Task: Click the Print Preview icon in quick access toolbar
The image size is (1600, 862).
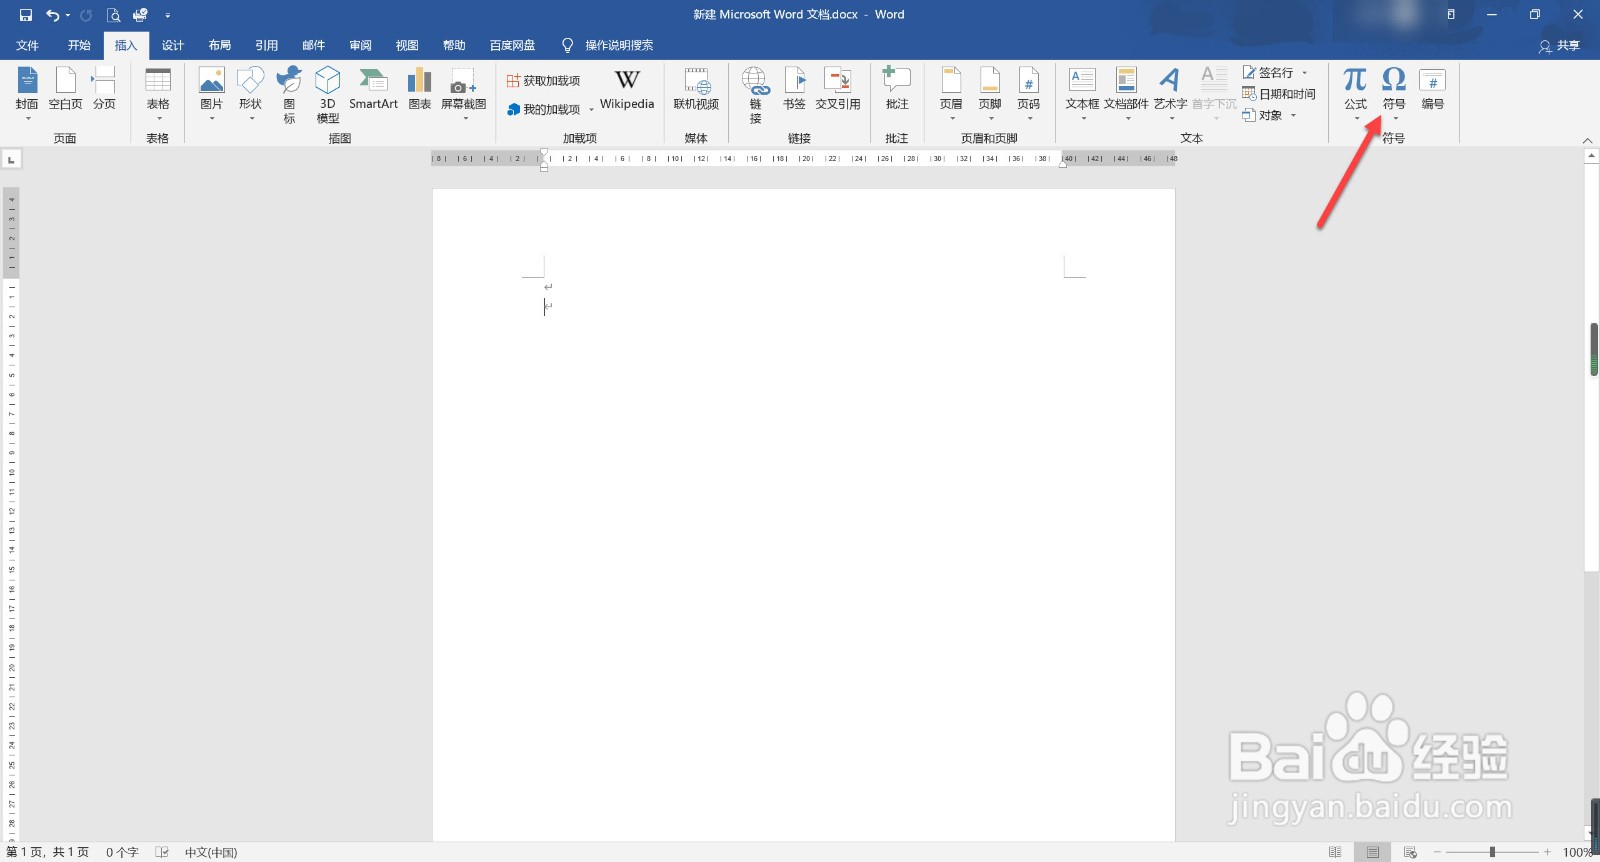Action: pos(113,15)
